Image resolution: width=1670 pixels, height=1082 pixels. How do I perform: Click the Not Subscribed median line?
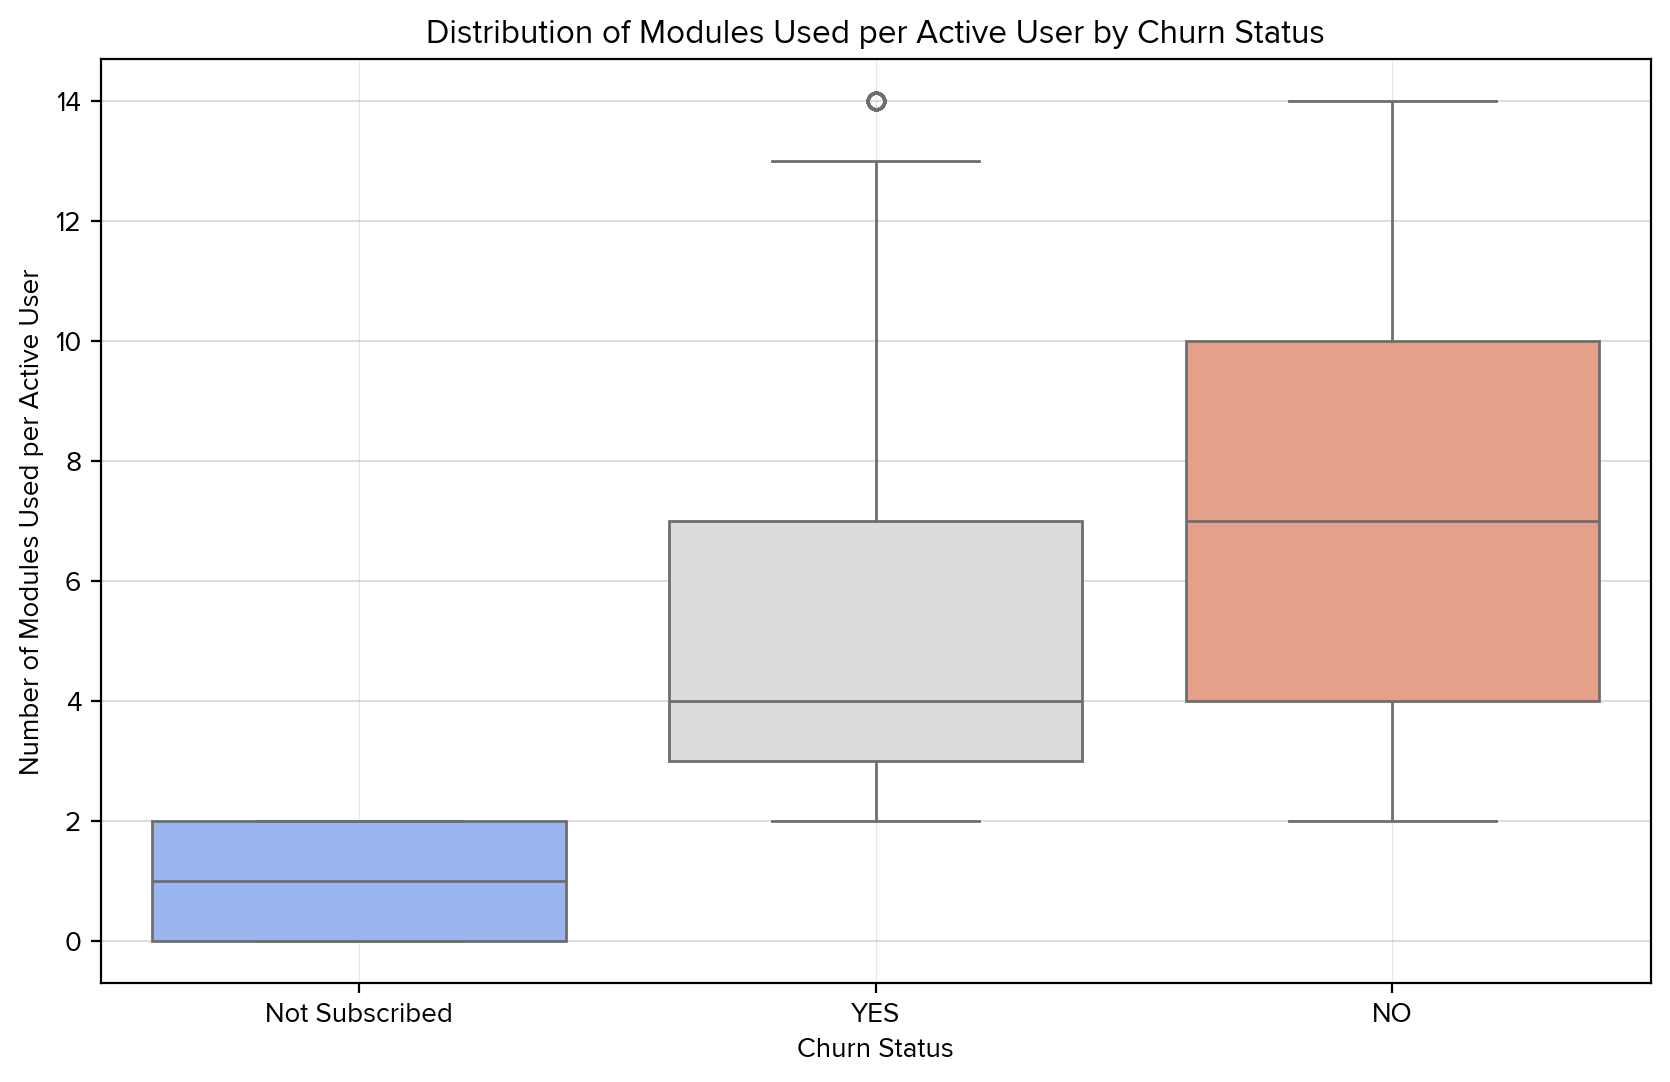[x=359, y=881]
